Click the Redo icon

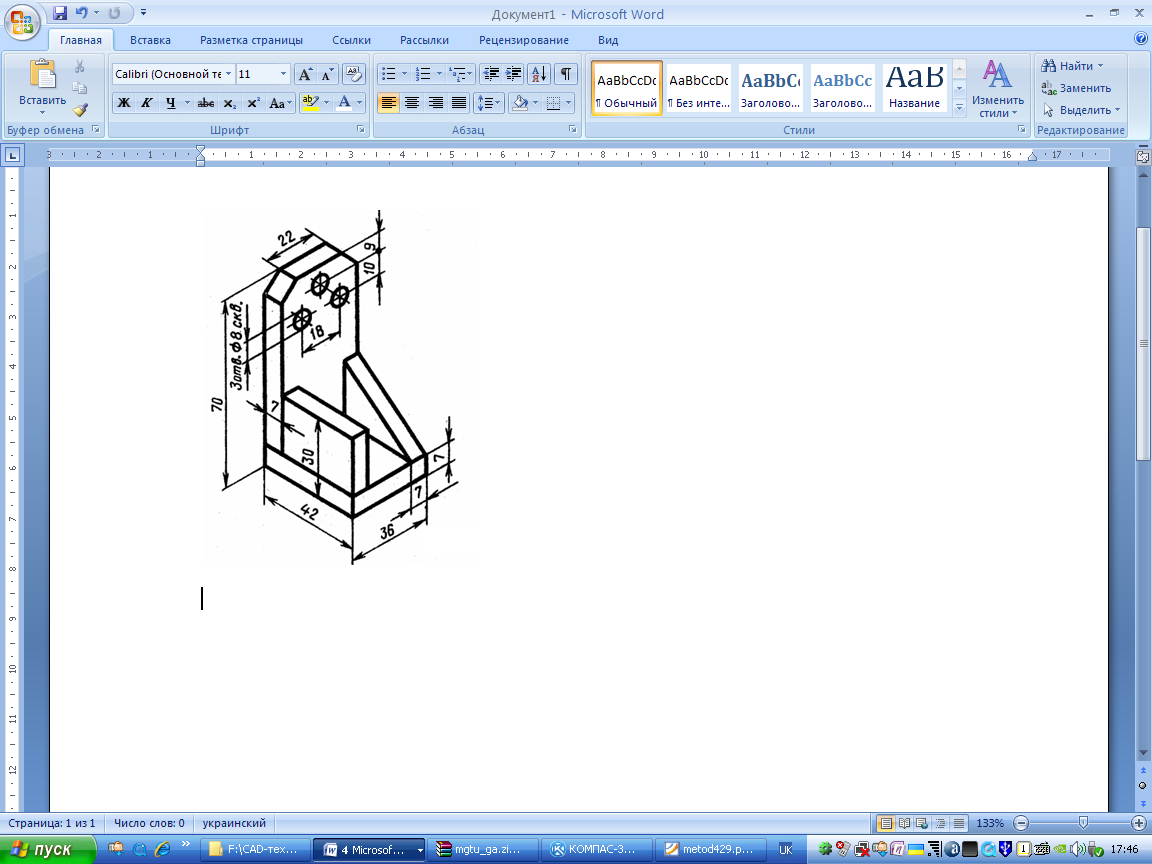pyautogui.click(x=115, y=12)
